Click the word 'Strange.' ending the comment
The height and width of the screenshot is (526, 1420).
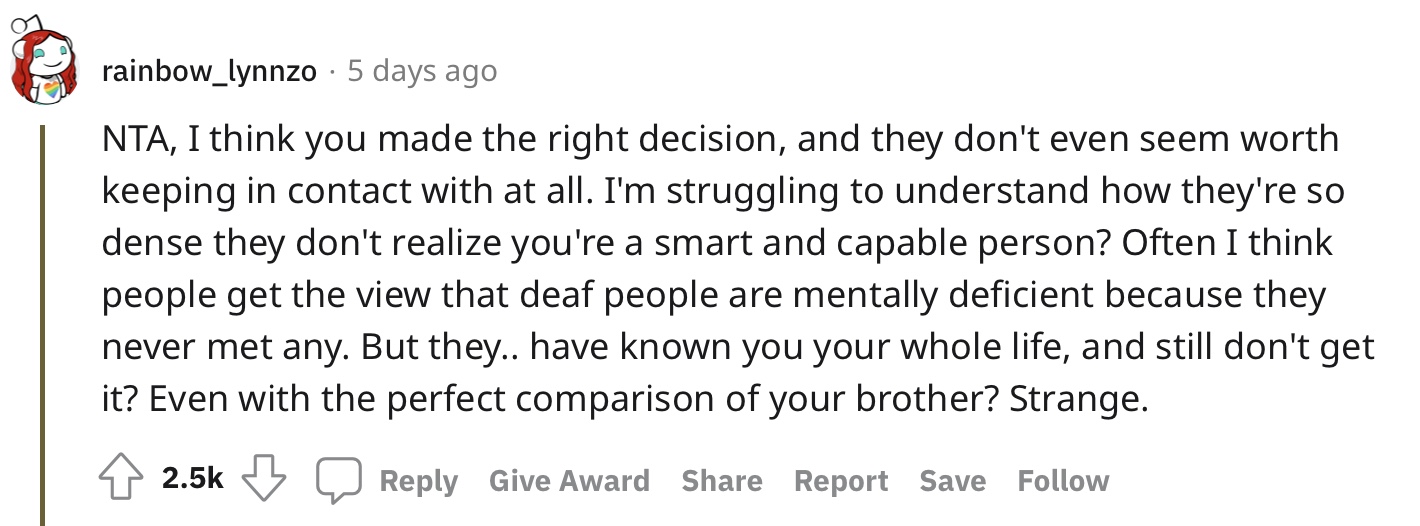coord(1078,400)
